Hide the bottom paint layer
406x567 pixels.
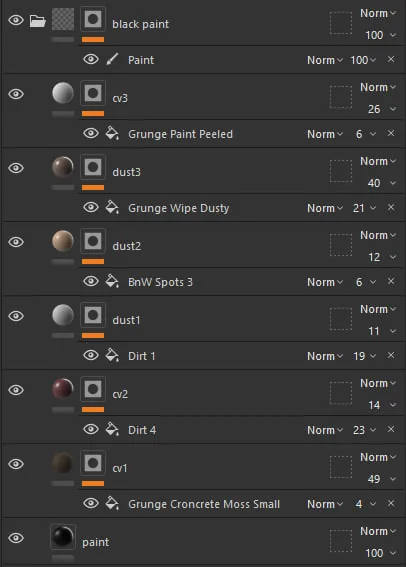[16, 538]
